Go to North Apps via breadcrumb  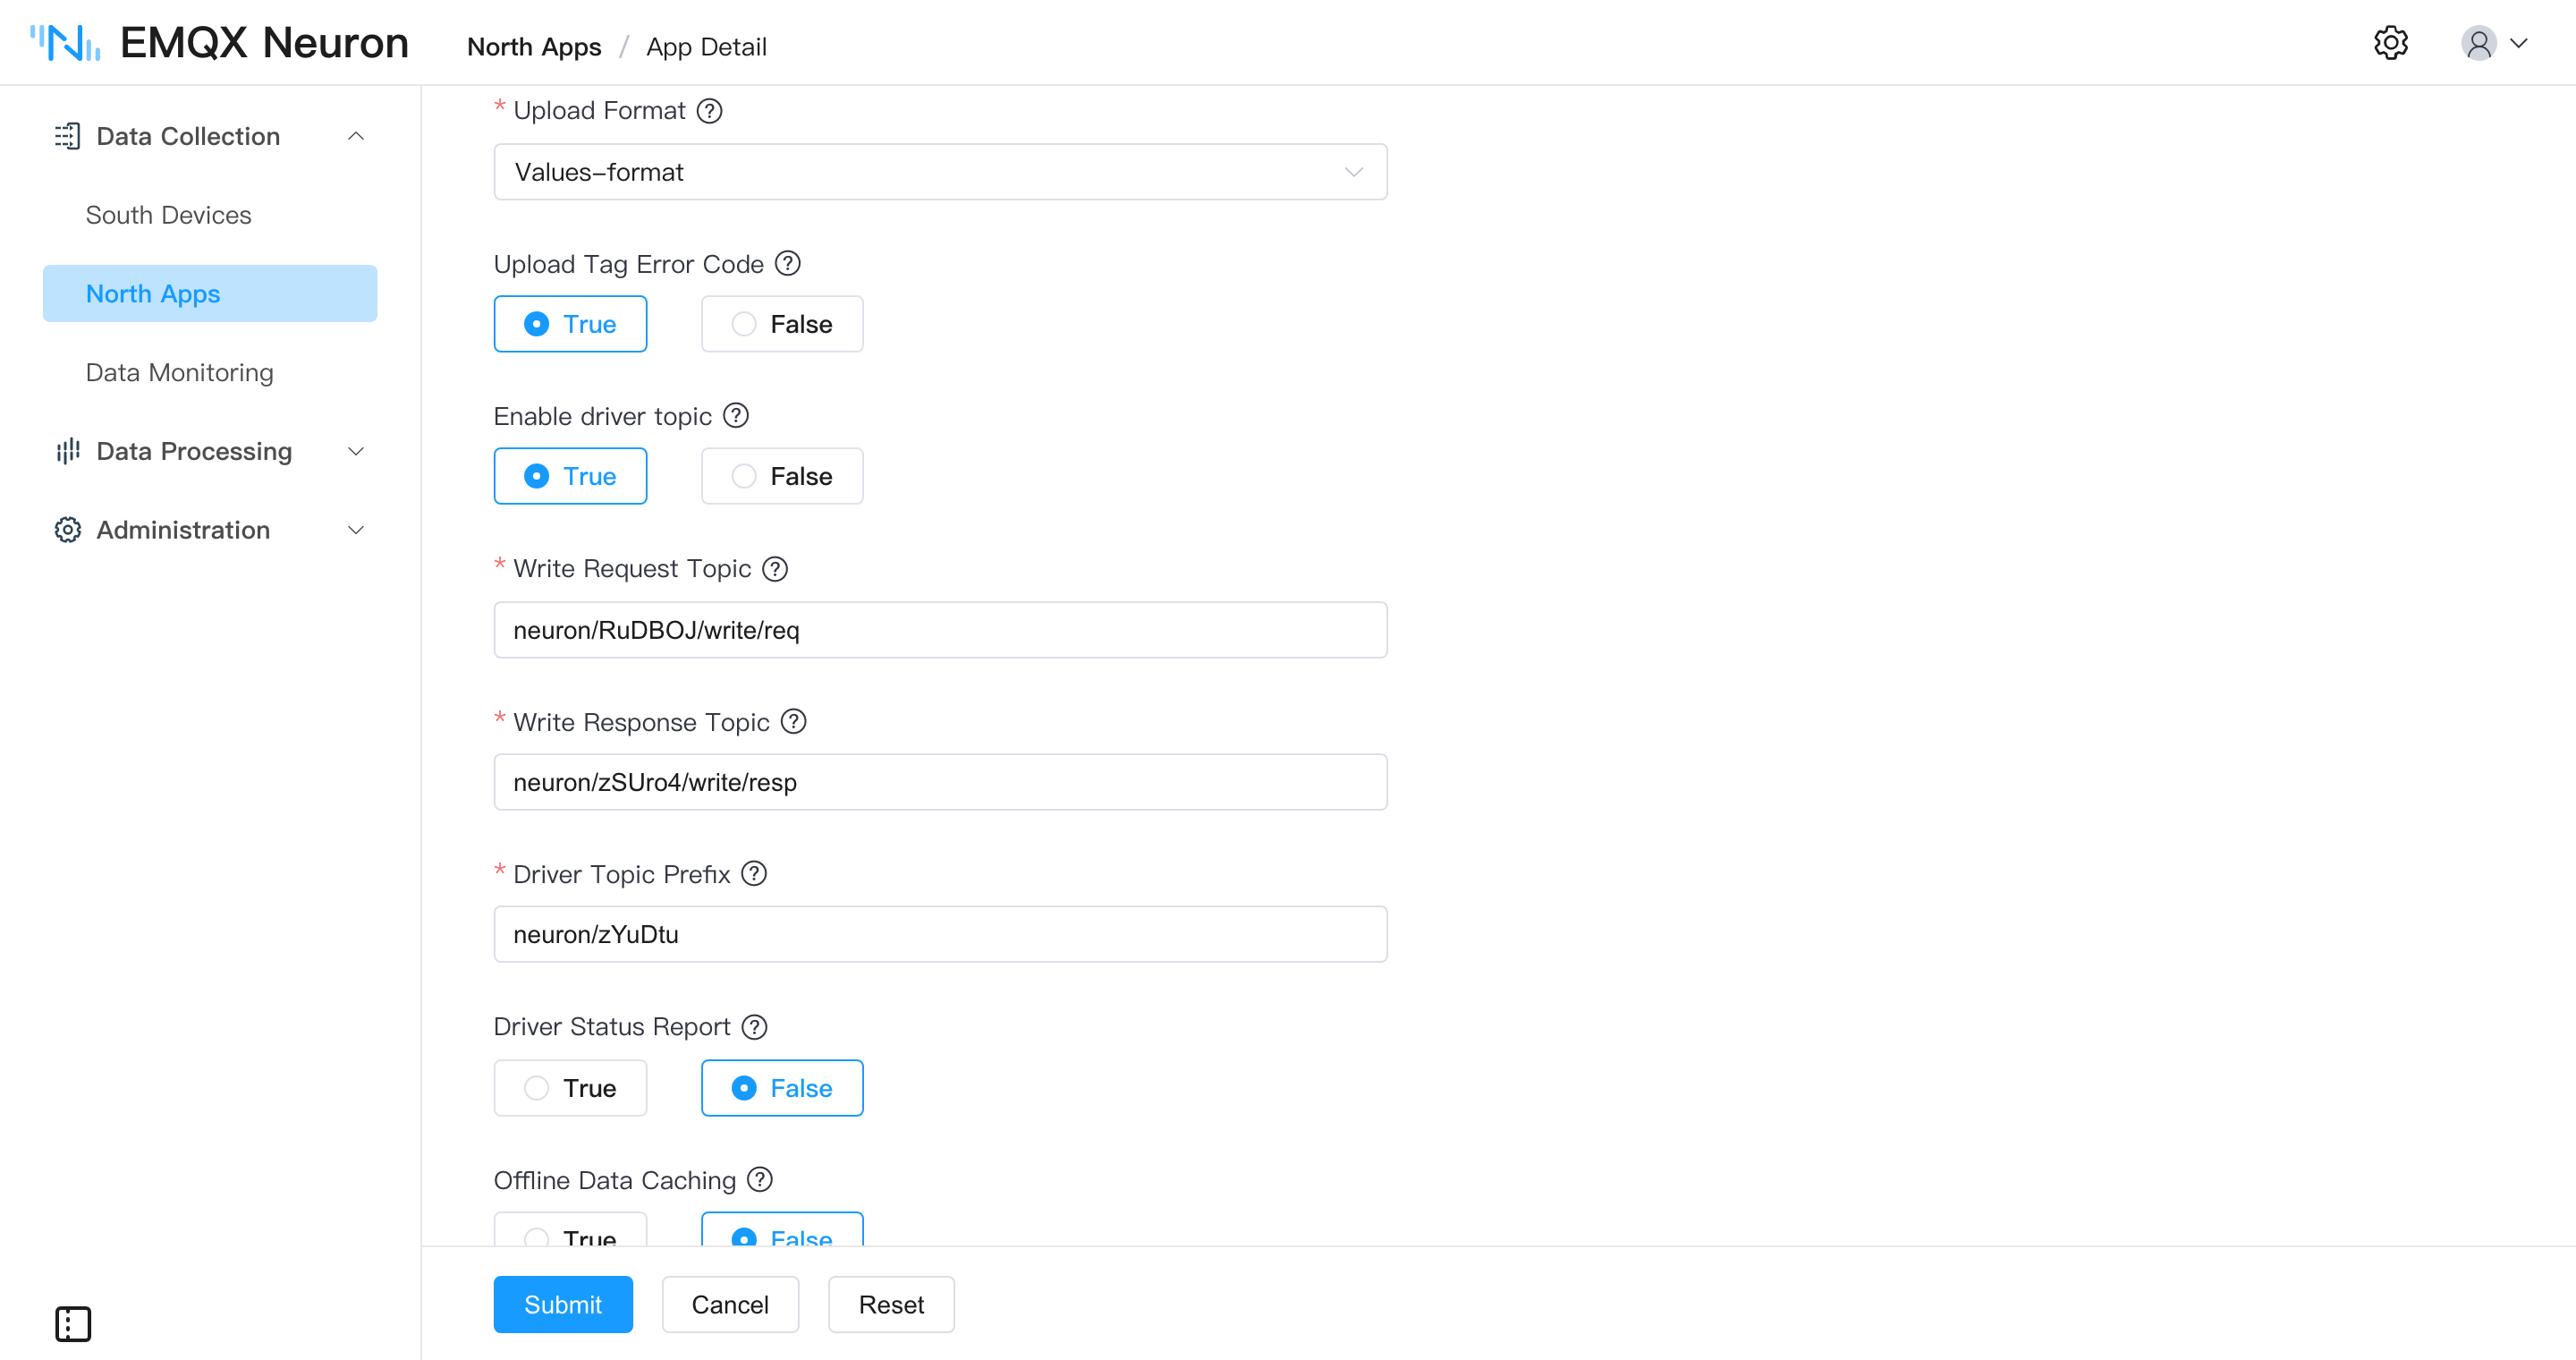[x=534, y=46]
